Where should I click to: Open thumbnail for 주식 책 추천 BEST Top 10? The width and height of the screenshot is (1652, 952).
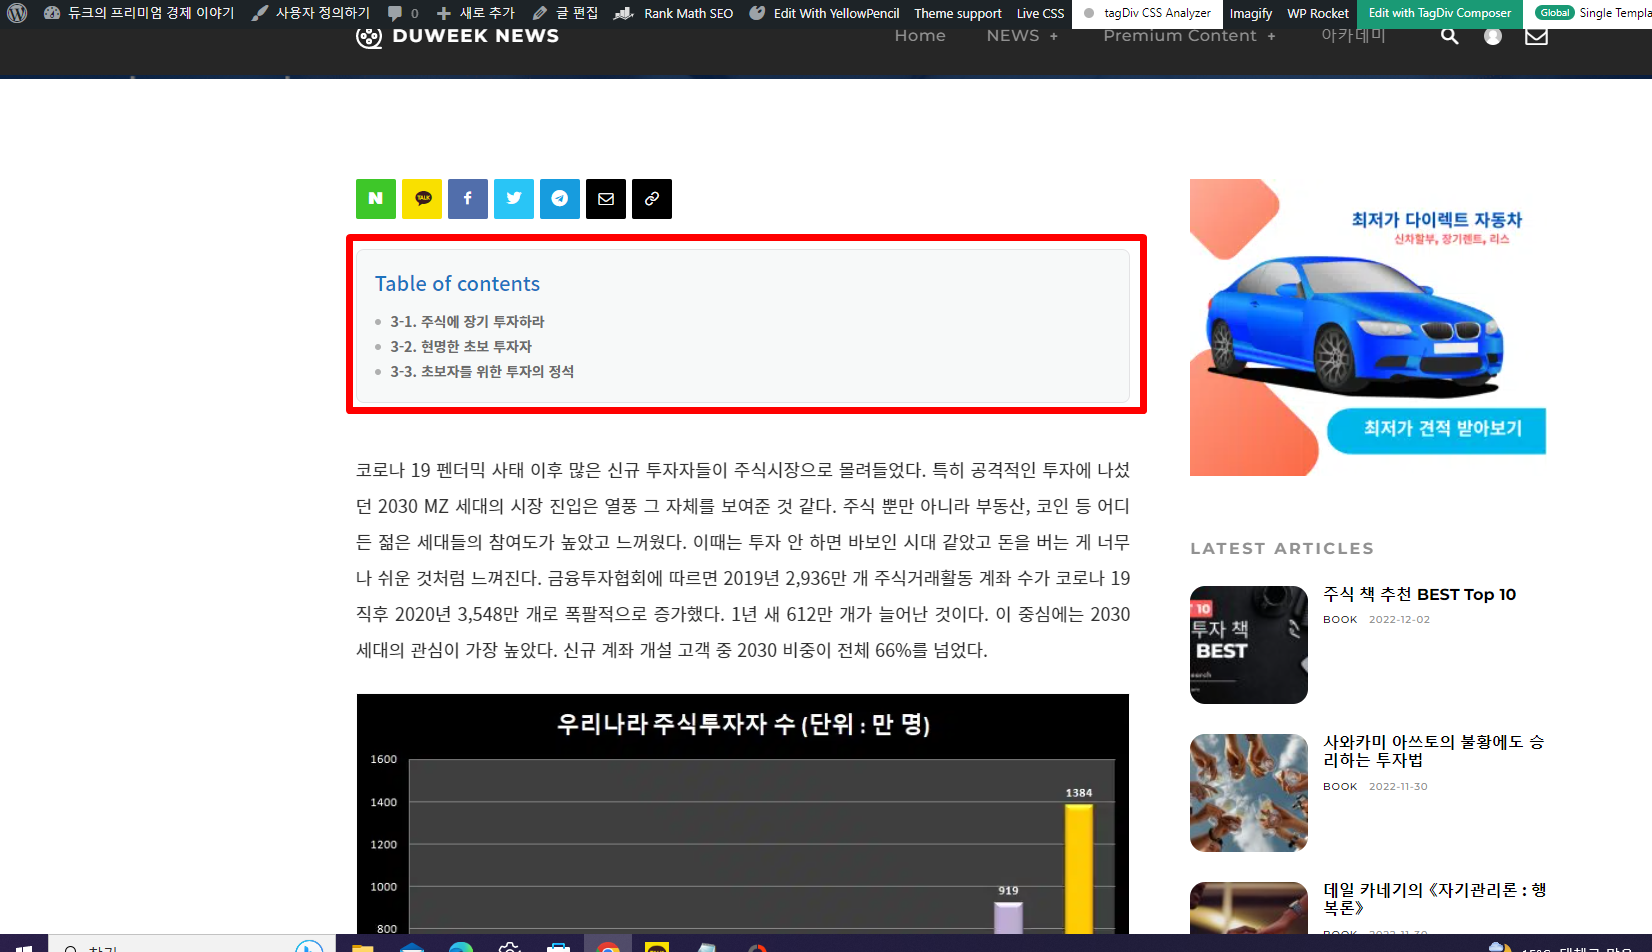pos(1249,645)
